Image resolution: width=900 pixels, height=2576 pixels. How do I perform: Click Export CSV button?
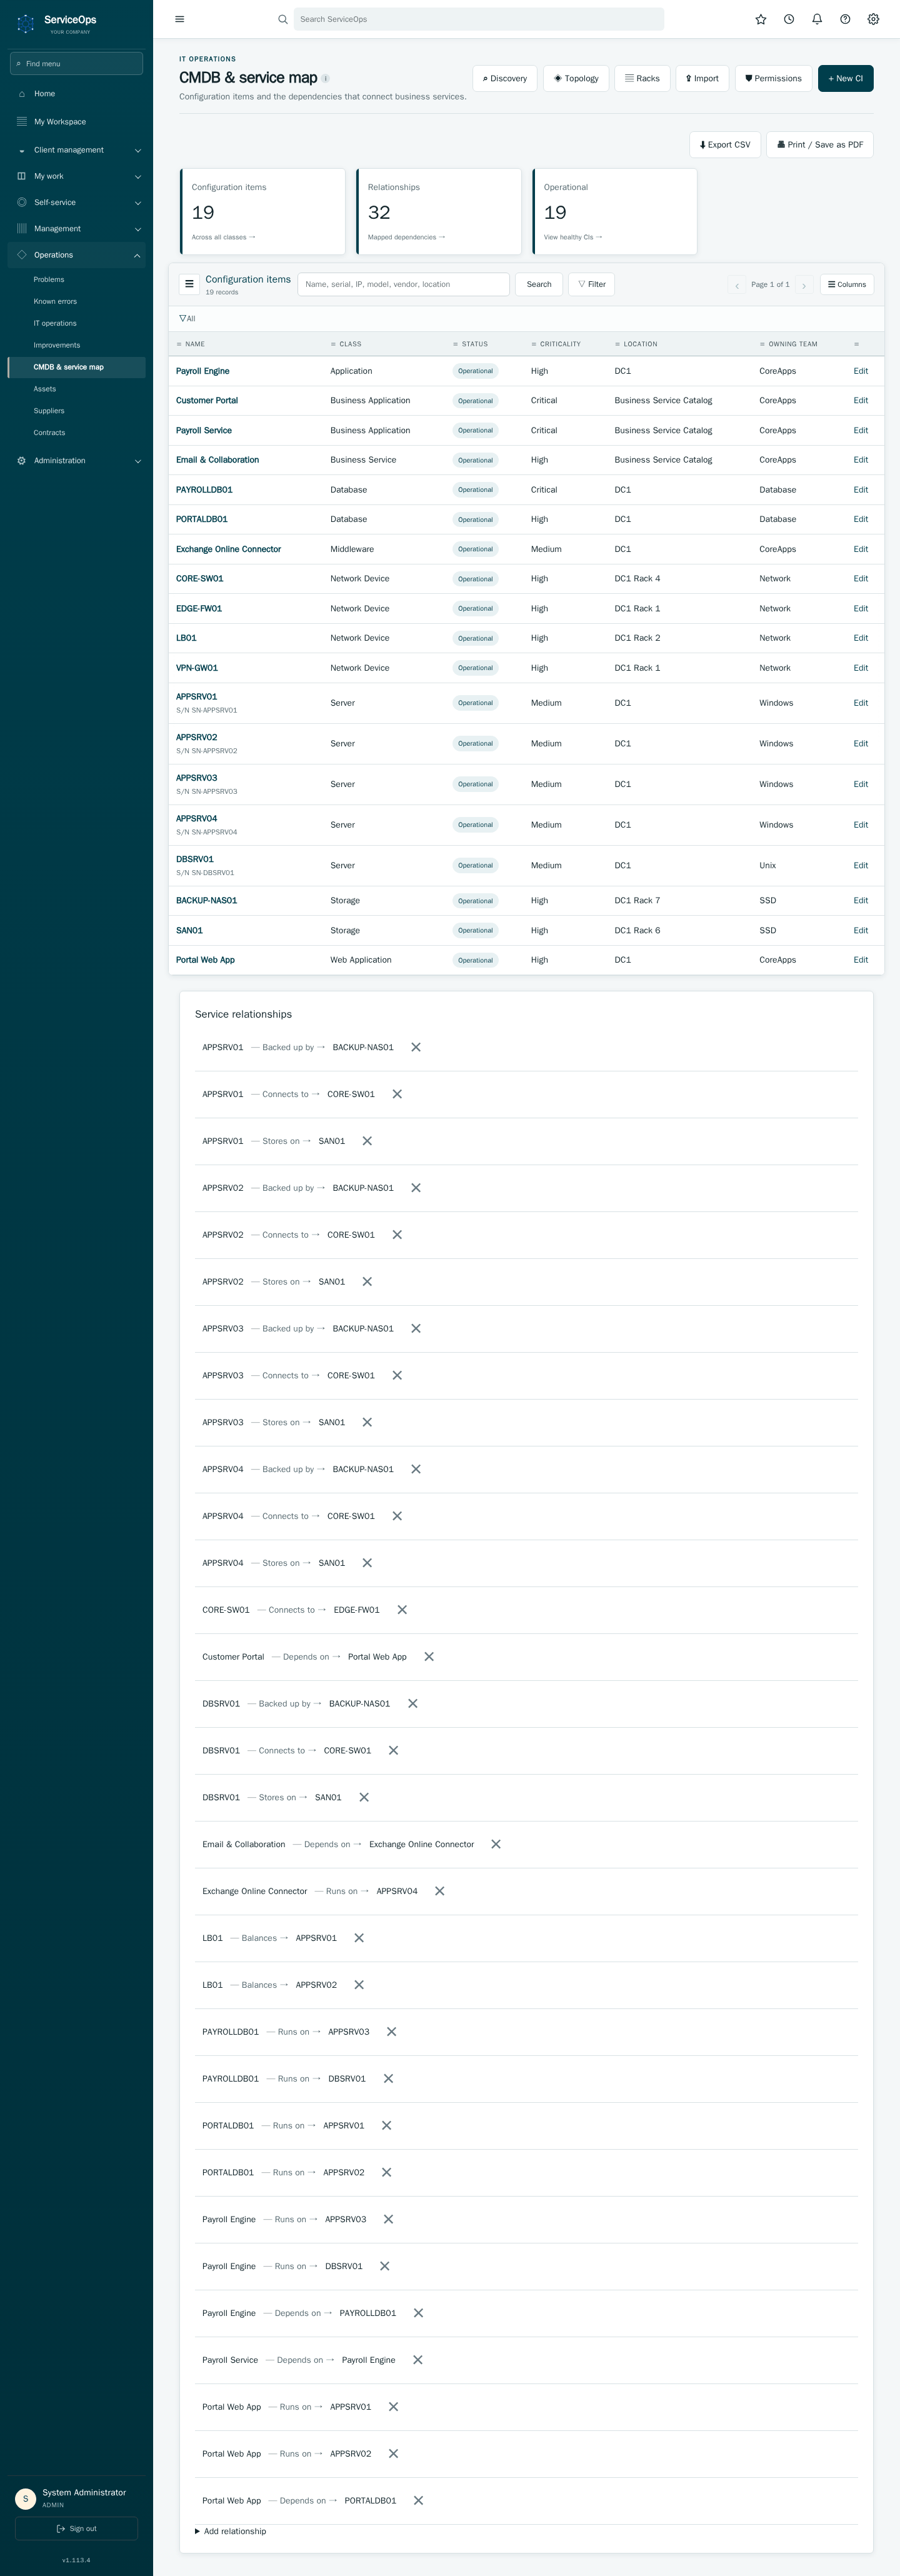[725, 145]
